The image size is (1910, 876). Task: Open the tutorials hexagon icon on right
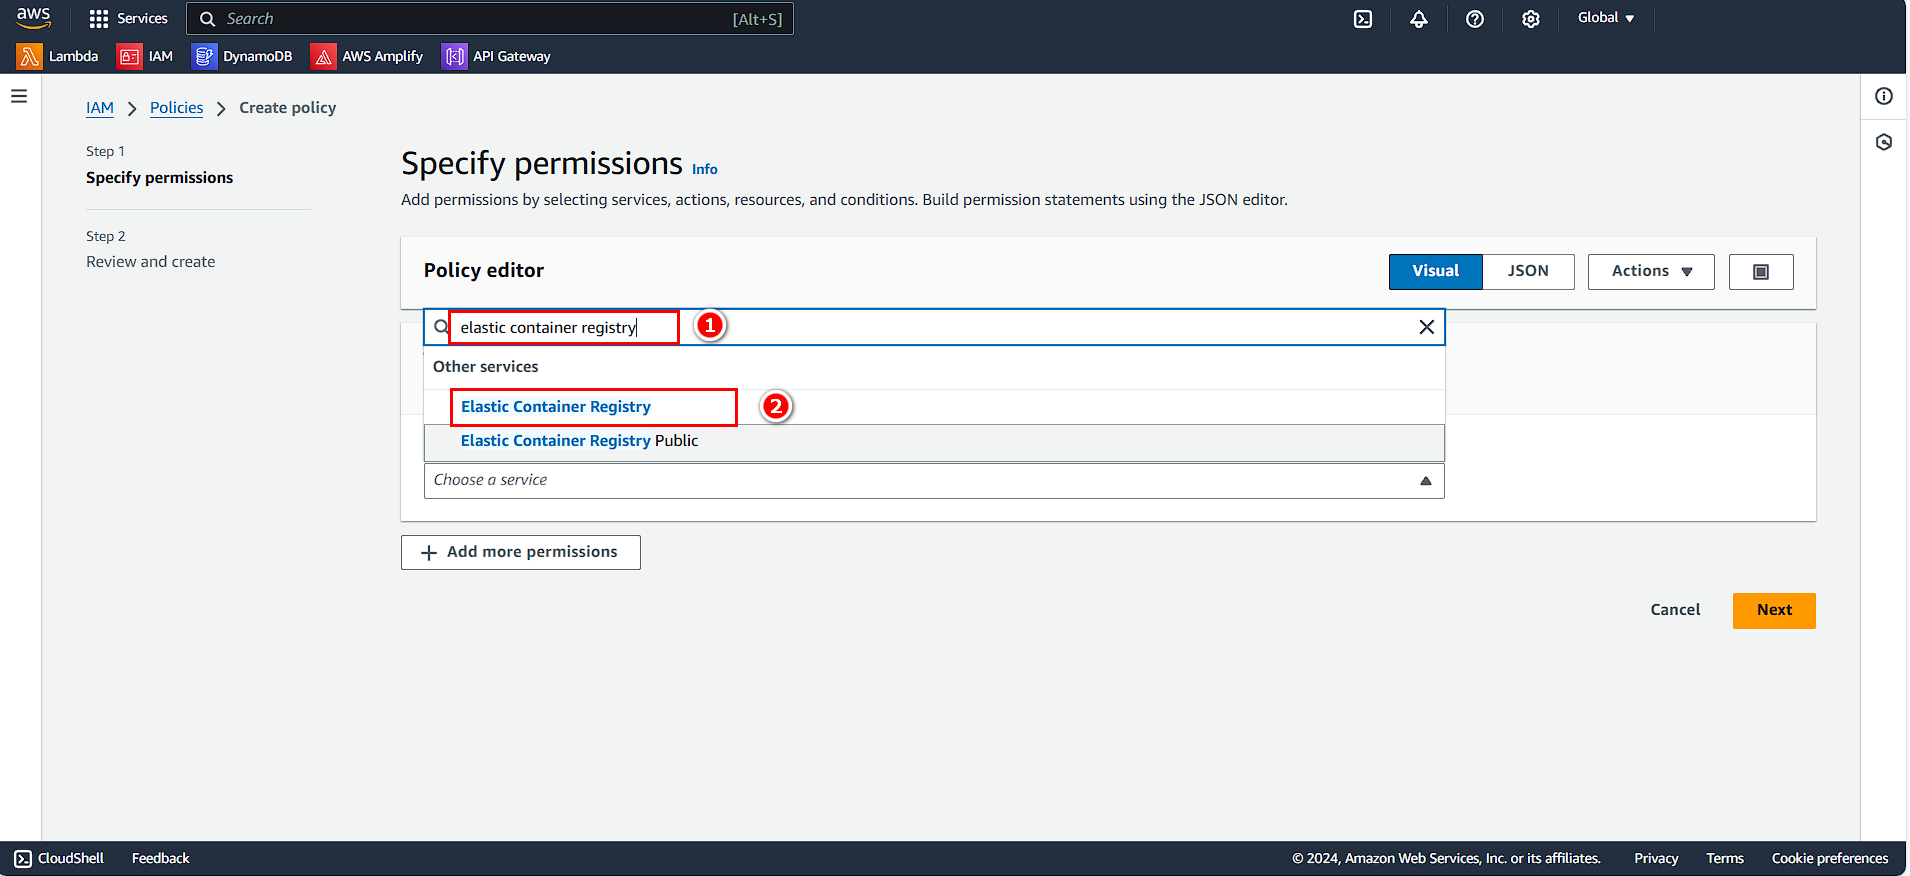1884,142
